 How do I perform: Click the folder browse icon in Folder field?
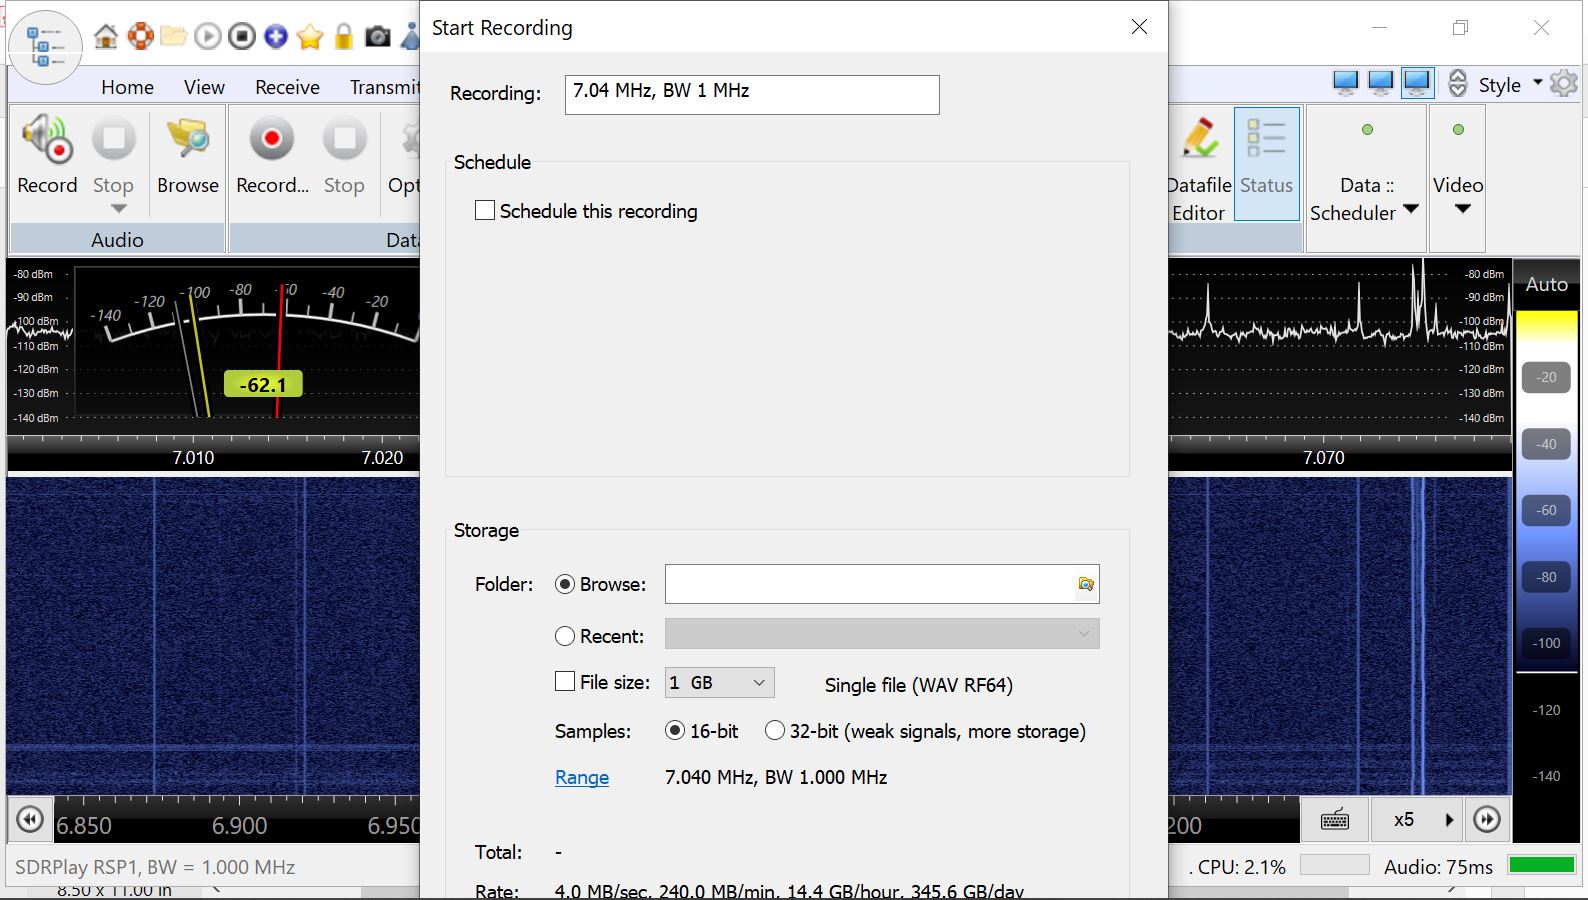(1085, 584)
